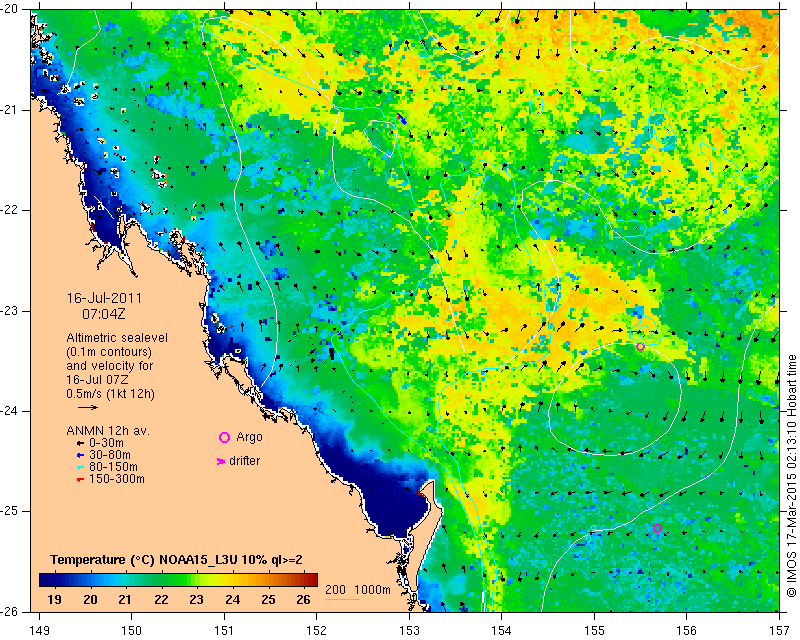Click the 155 longitude axis label
800x640 pixels.
(x=594, y=631)
